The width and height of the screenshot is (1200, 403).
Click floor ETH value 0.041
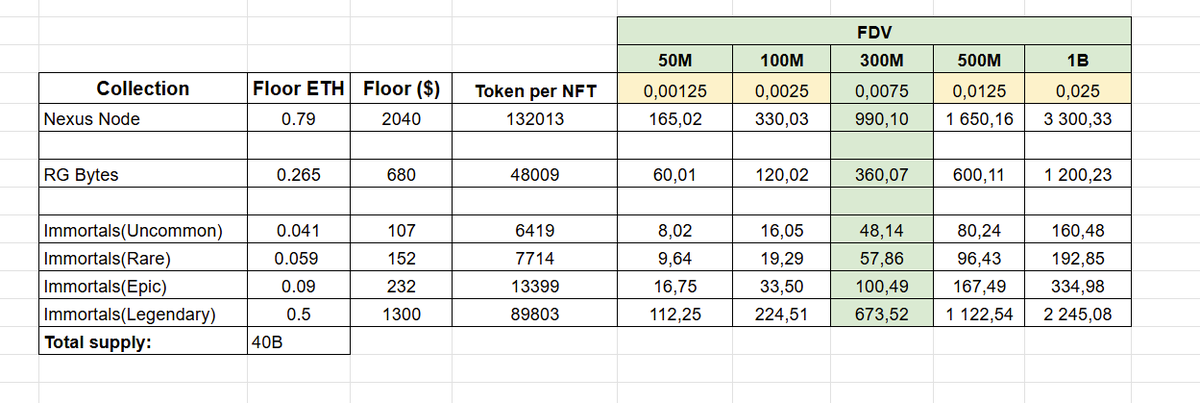pos(299,232)
